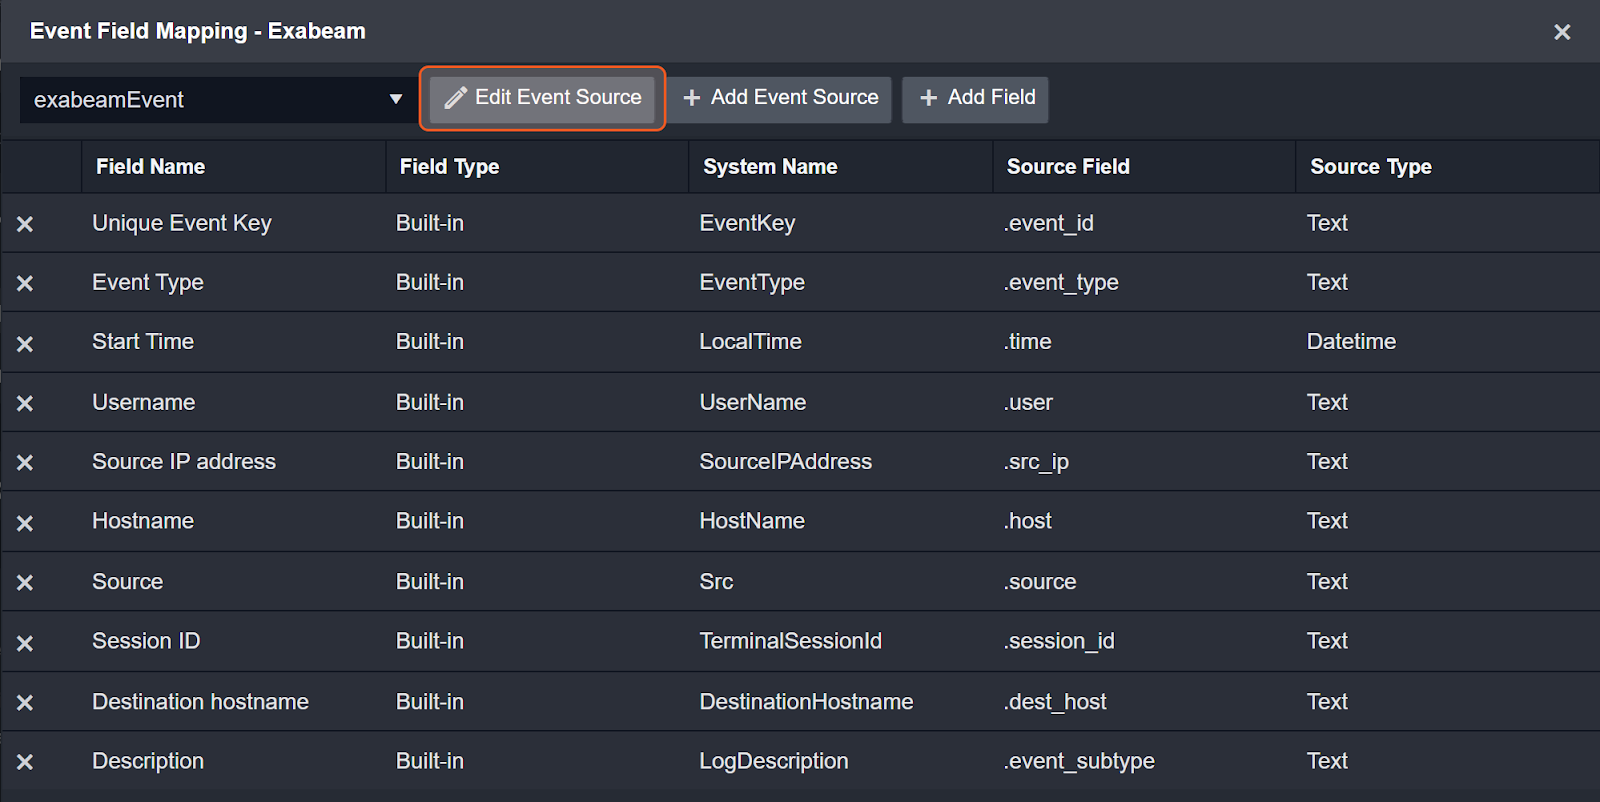Click the UserName system name
This screenshot has width=1600, height=802.
pos(752,402)
